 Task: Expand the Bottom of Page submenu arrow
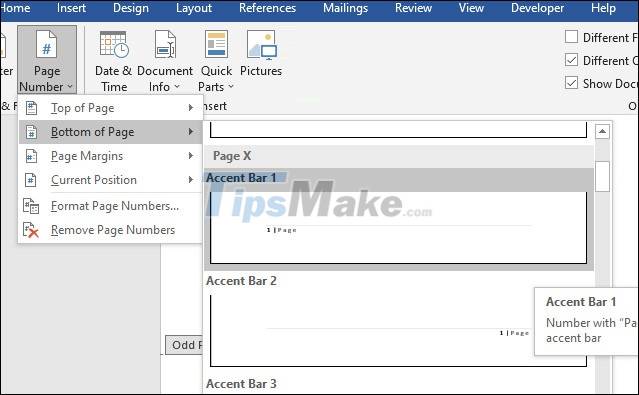(x=190, y=132)
